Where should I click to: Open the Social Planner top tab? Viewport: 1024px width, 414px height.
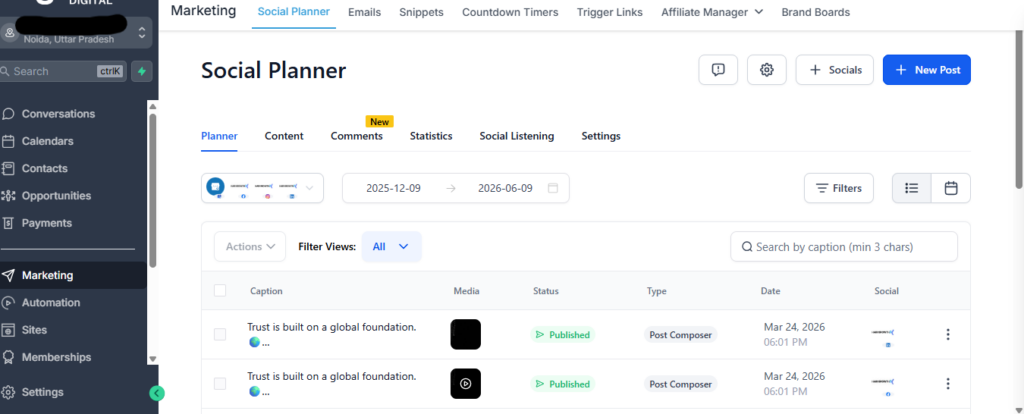294,12
